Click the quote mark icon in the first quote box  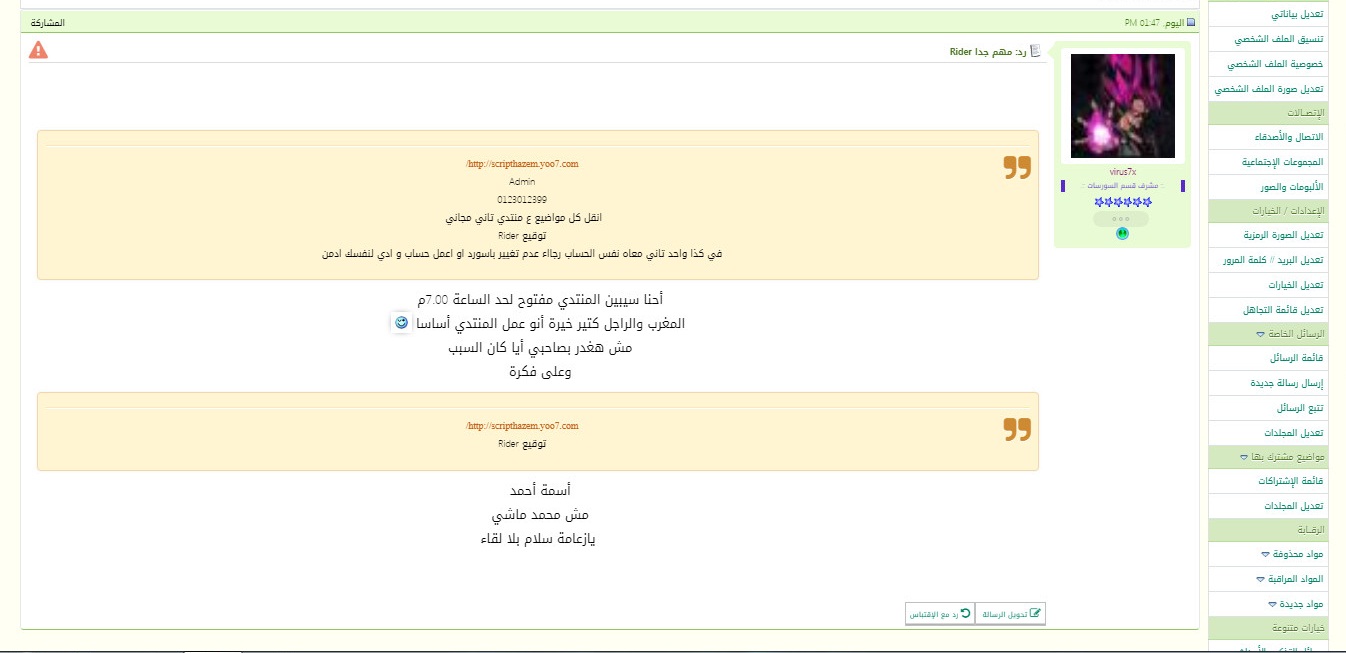(1016, 167)
